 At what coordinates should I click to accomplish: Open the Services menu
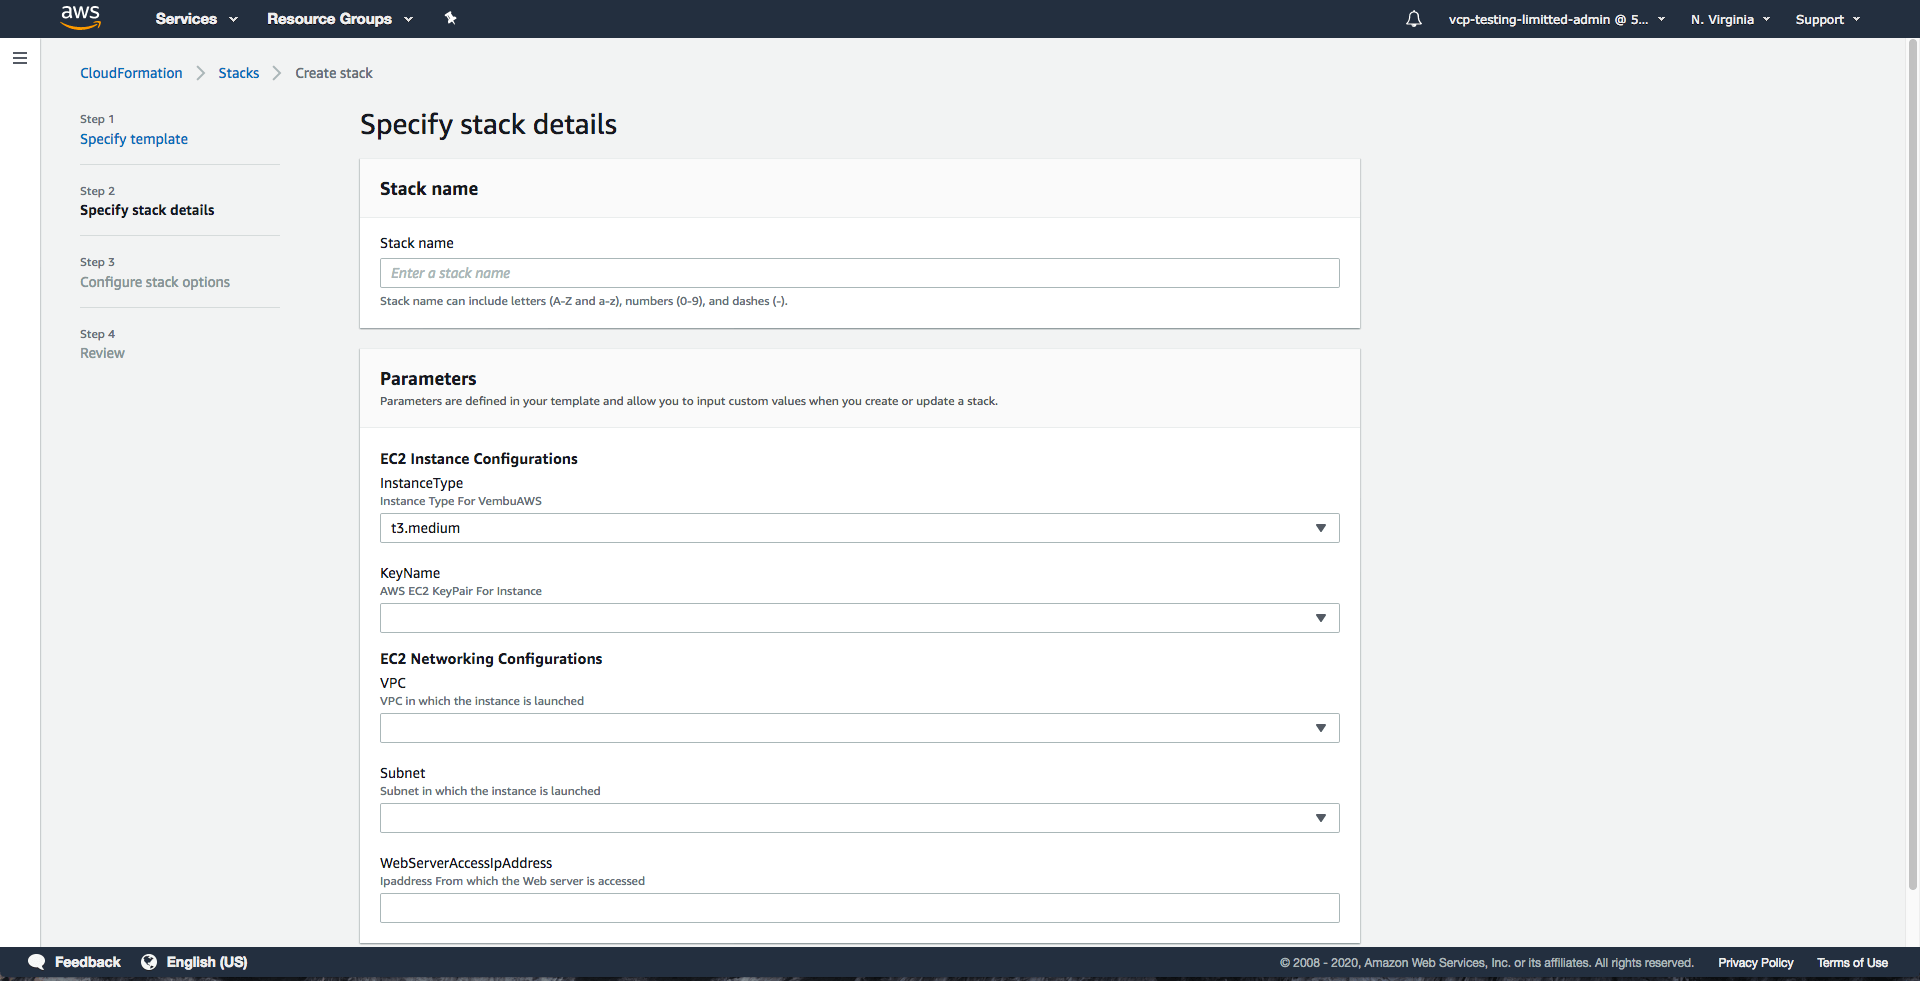click(x=196, y=19)
